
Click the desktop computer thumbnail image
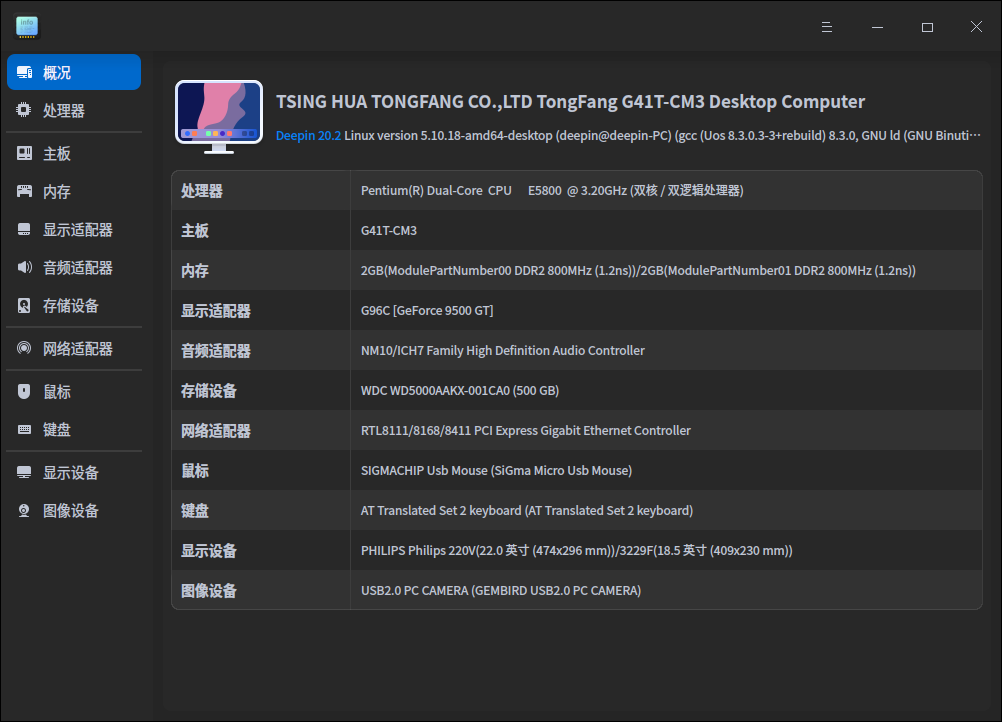point(219,117)
